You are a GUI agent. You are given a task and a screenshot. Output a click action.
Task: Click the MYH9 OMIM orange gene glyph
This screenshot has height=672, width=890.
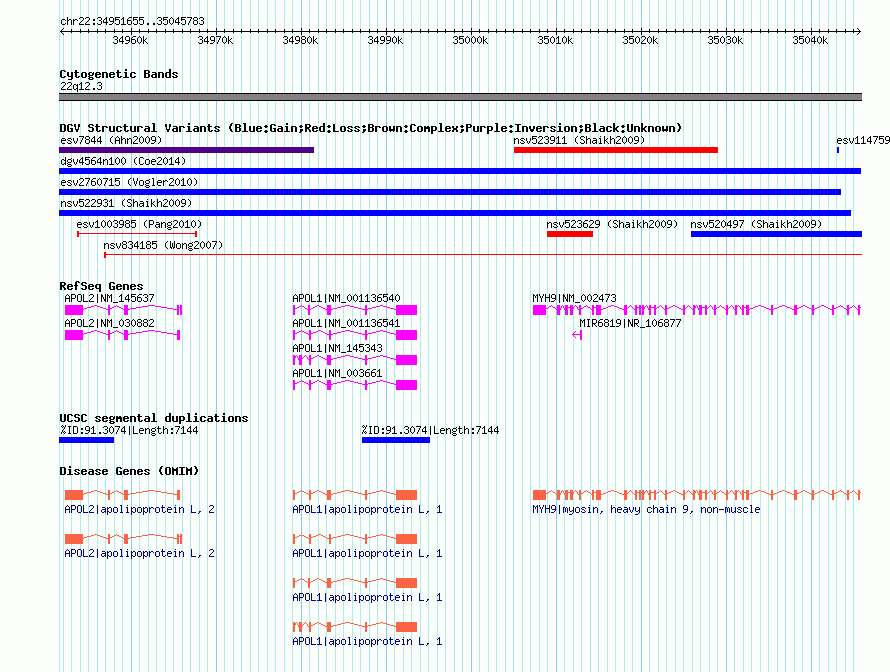tap(697, 495)
